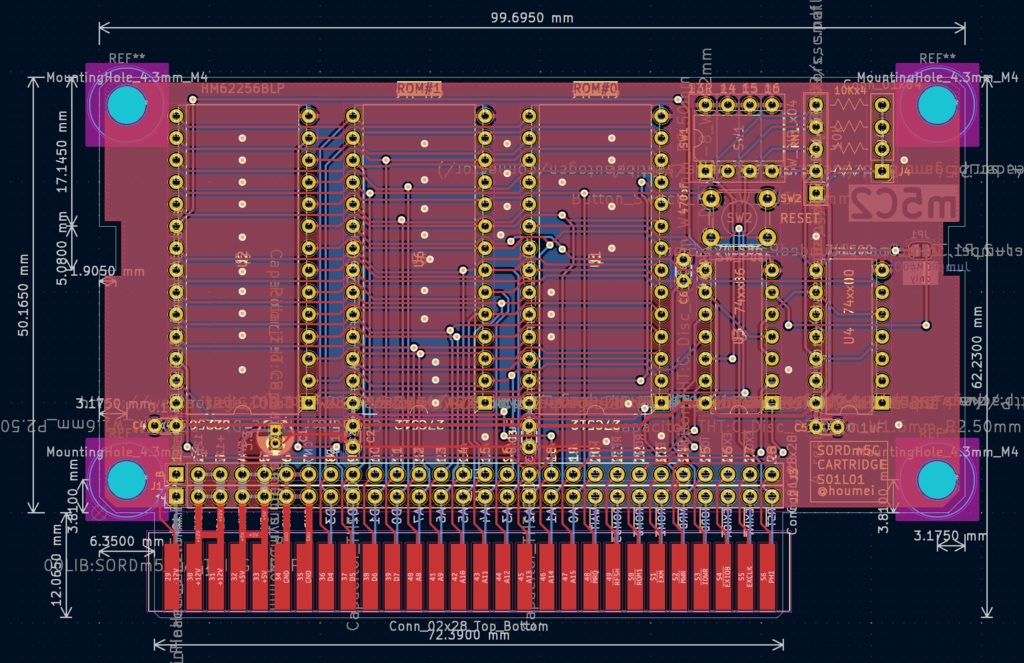Select the SW2 reset button center circle

(739, 218)
